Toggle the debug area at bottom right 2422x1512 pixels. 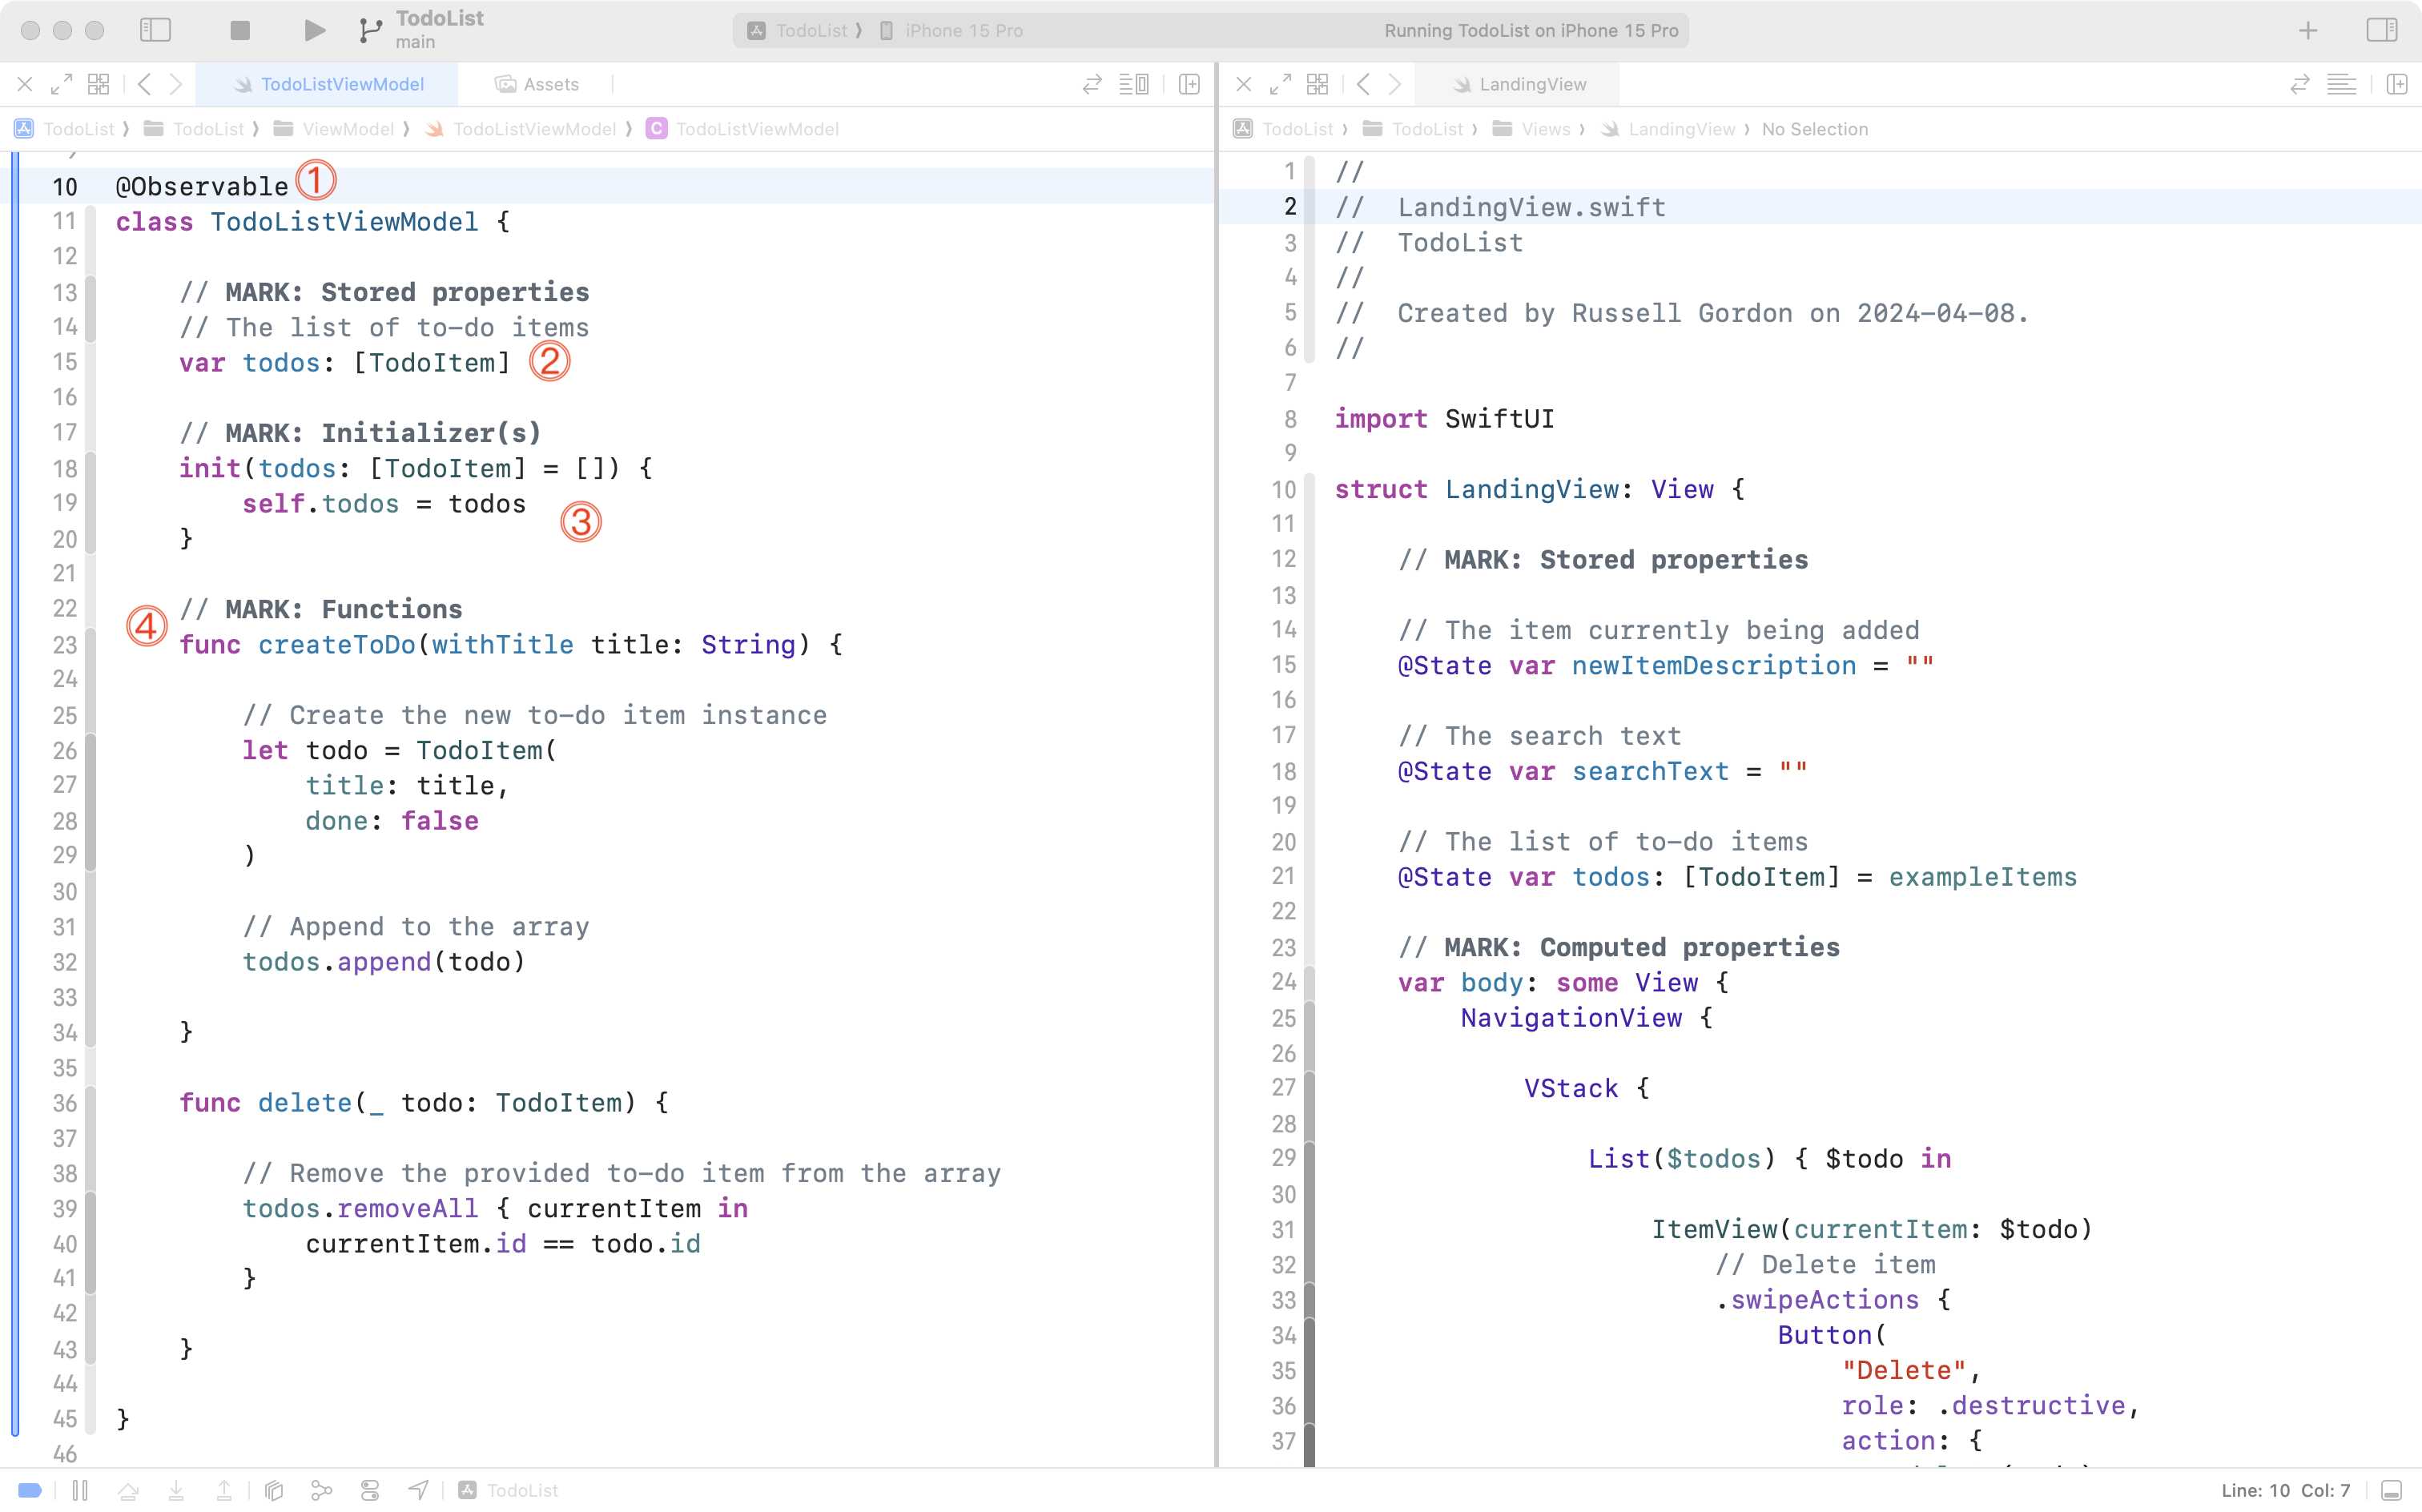[x=2391, y=1490]
